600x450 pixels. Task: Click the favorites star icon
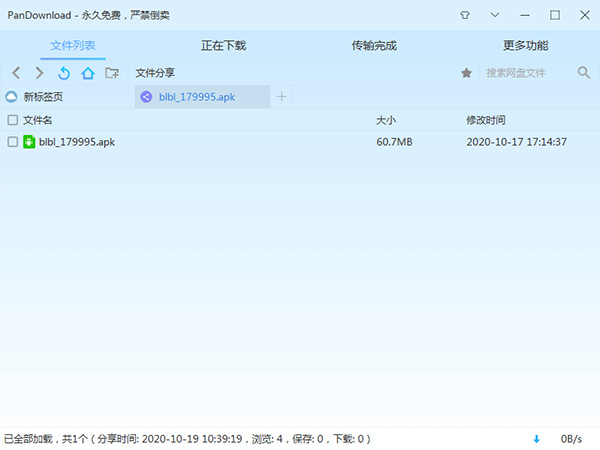tap(466, 73)
